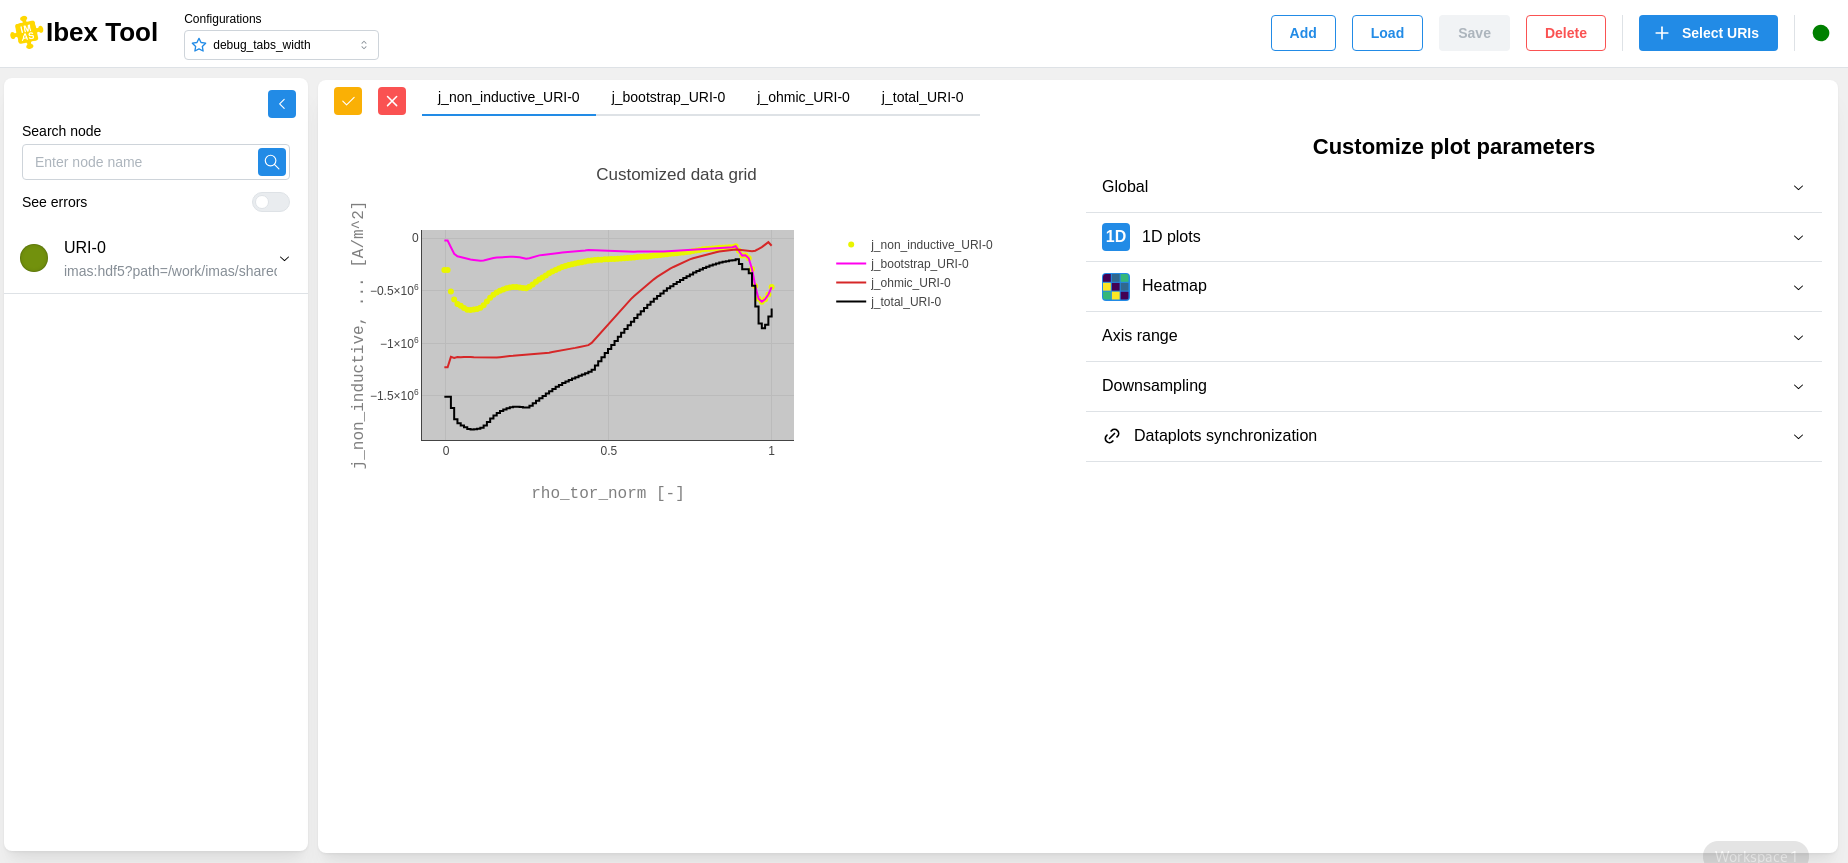Expand the Global section
This screenshot has width=1848, height=863.
coord(1453,187)
